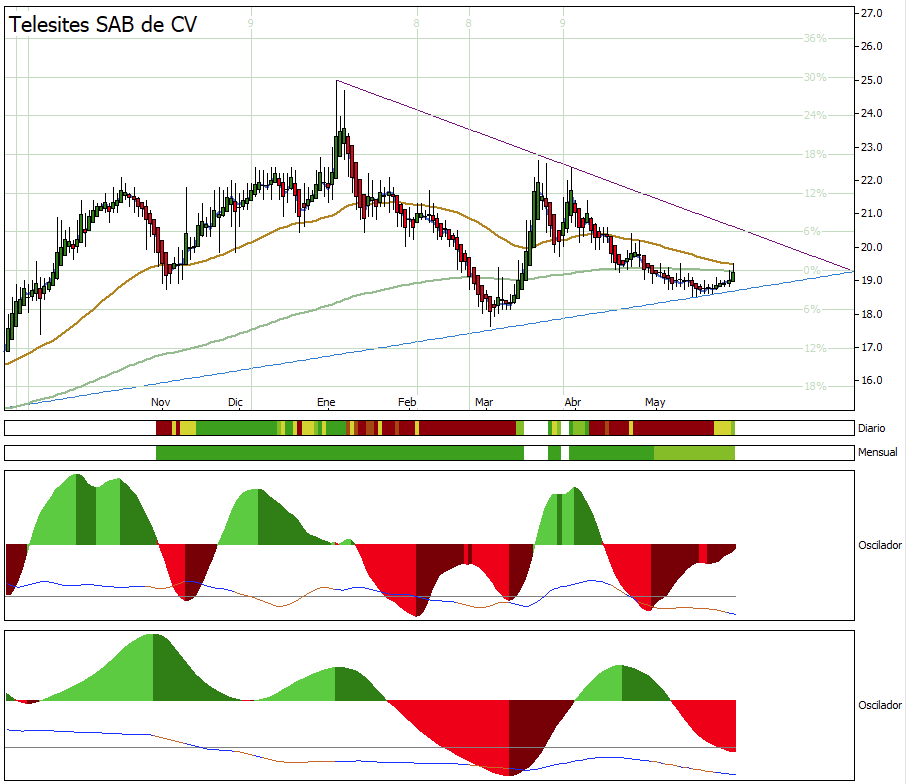The height and width of the screenshot is (784, 906).
Task: Click the blue ascending support trendline
Action: [x=429, y=340]
